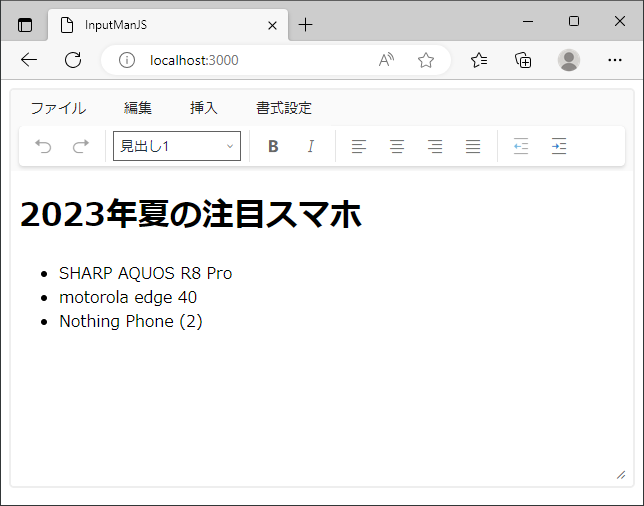
Task: Open the browser profile avatar
Action: (569, 60)
